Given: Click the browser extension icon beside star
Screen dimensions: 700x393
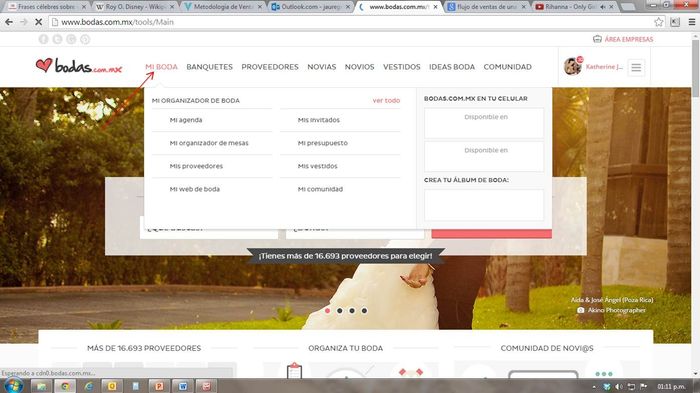Looking at the screenshot, I should click(x=675, y=22).
